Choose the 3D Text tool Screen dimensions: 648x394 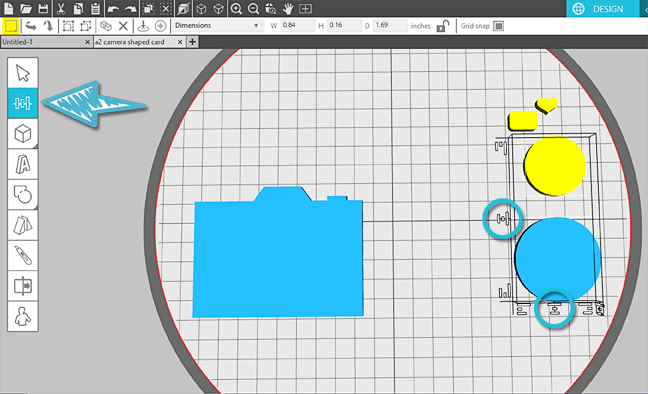pos(23,164)
